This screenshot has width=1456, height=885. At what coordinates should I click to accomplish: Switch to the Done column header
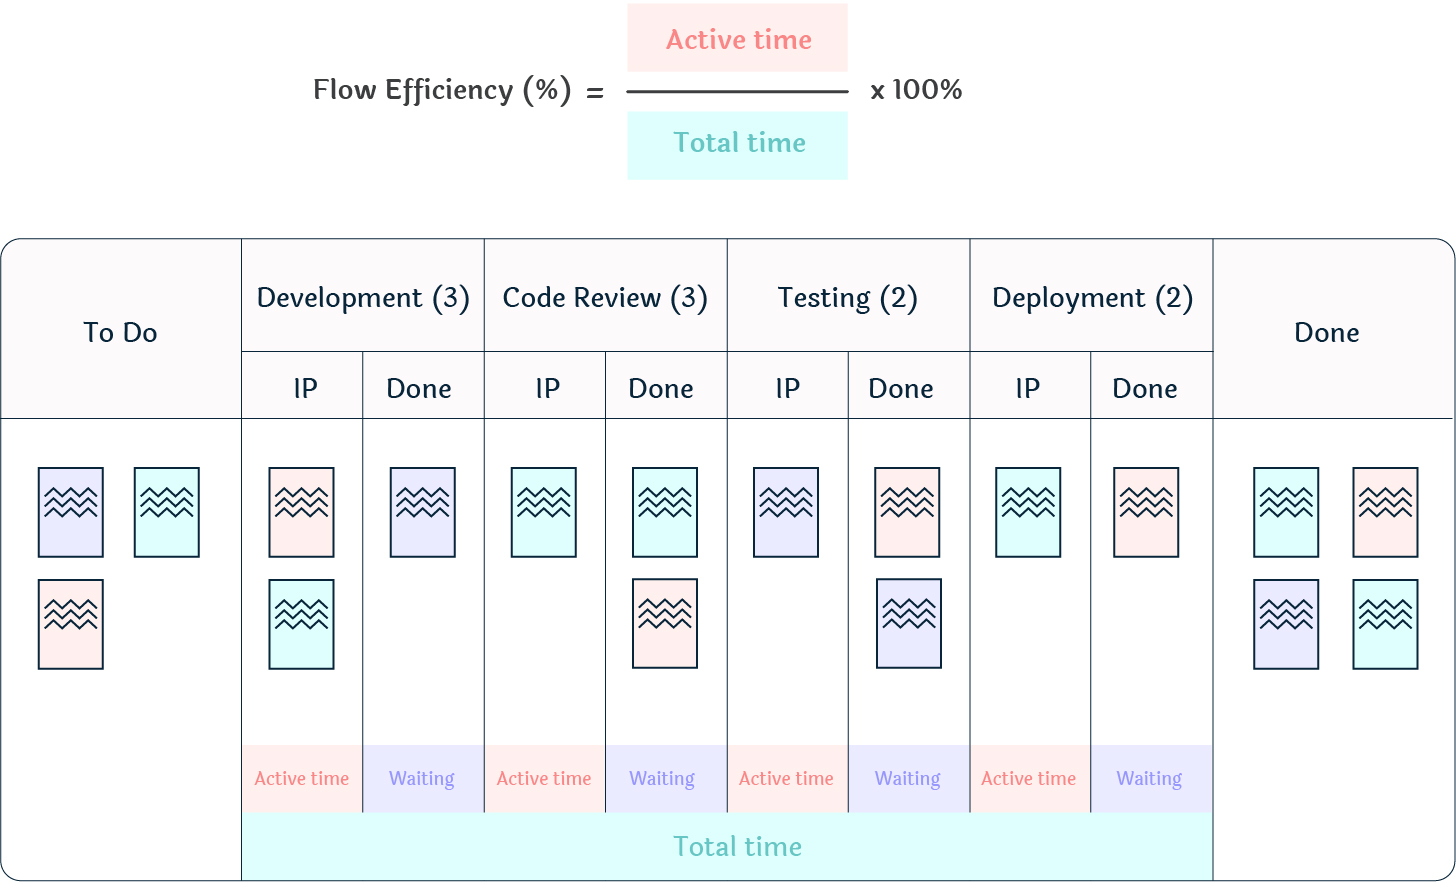click(1326, 332)
